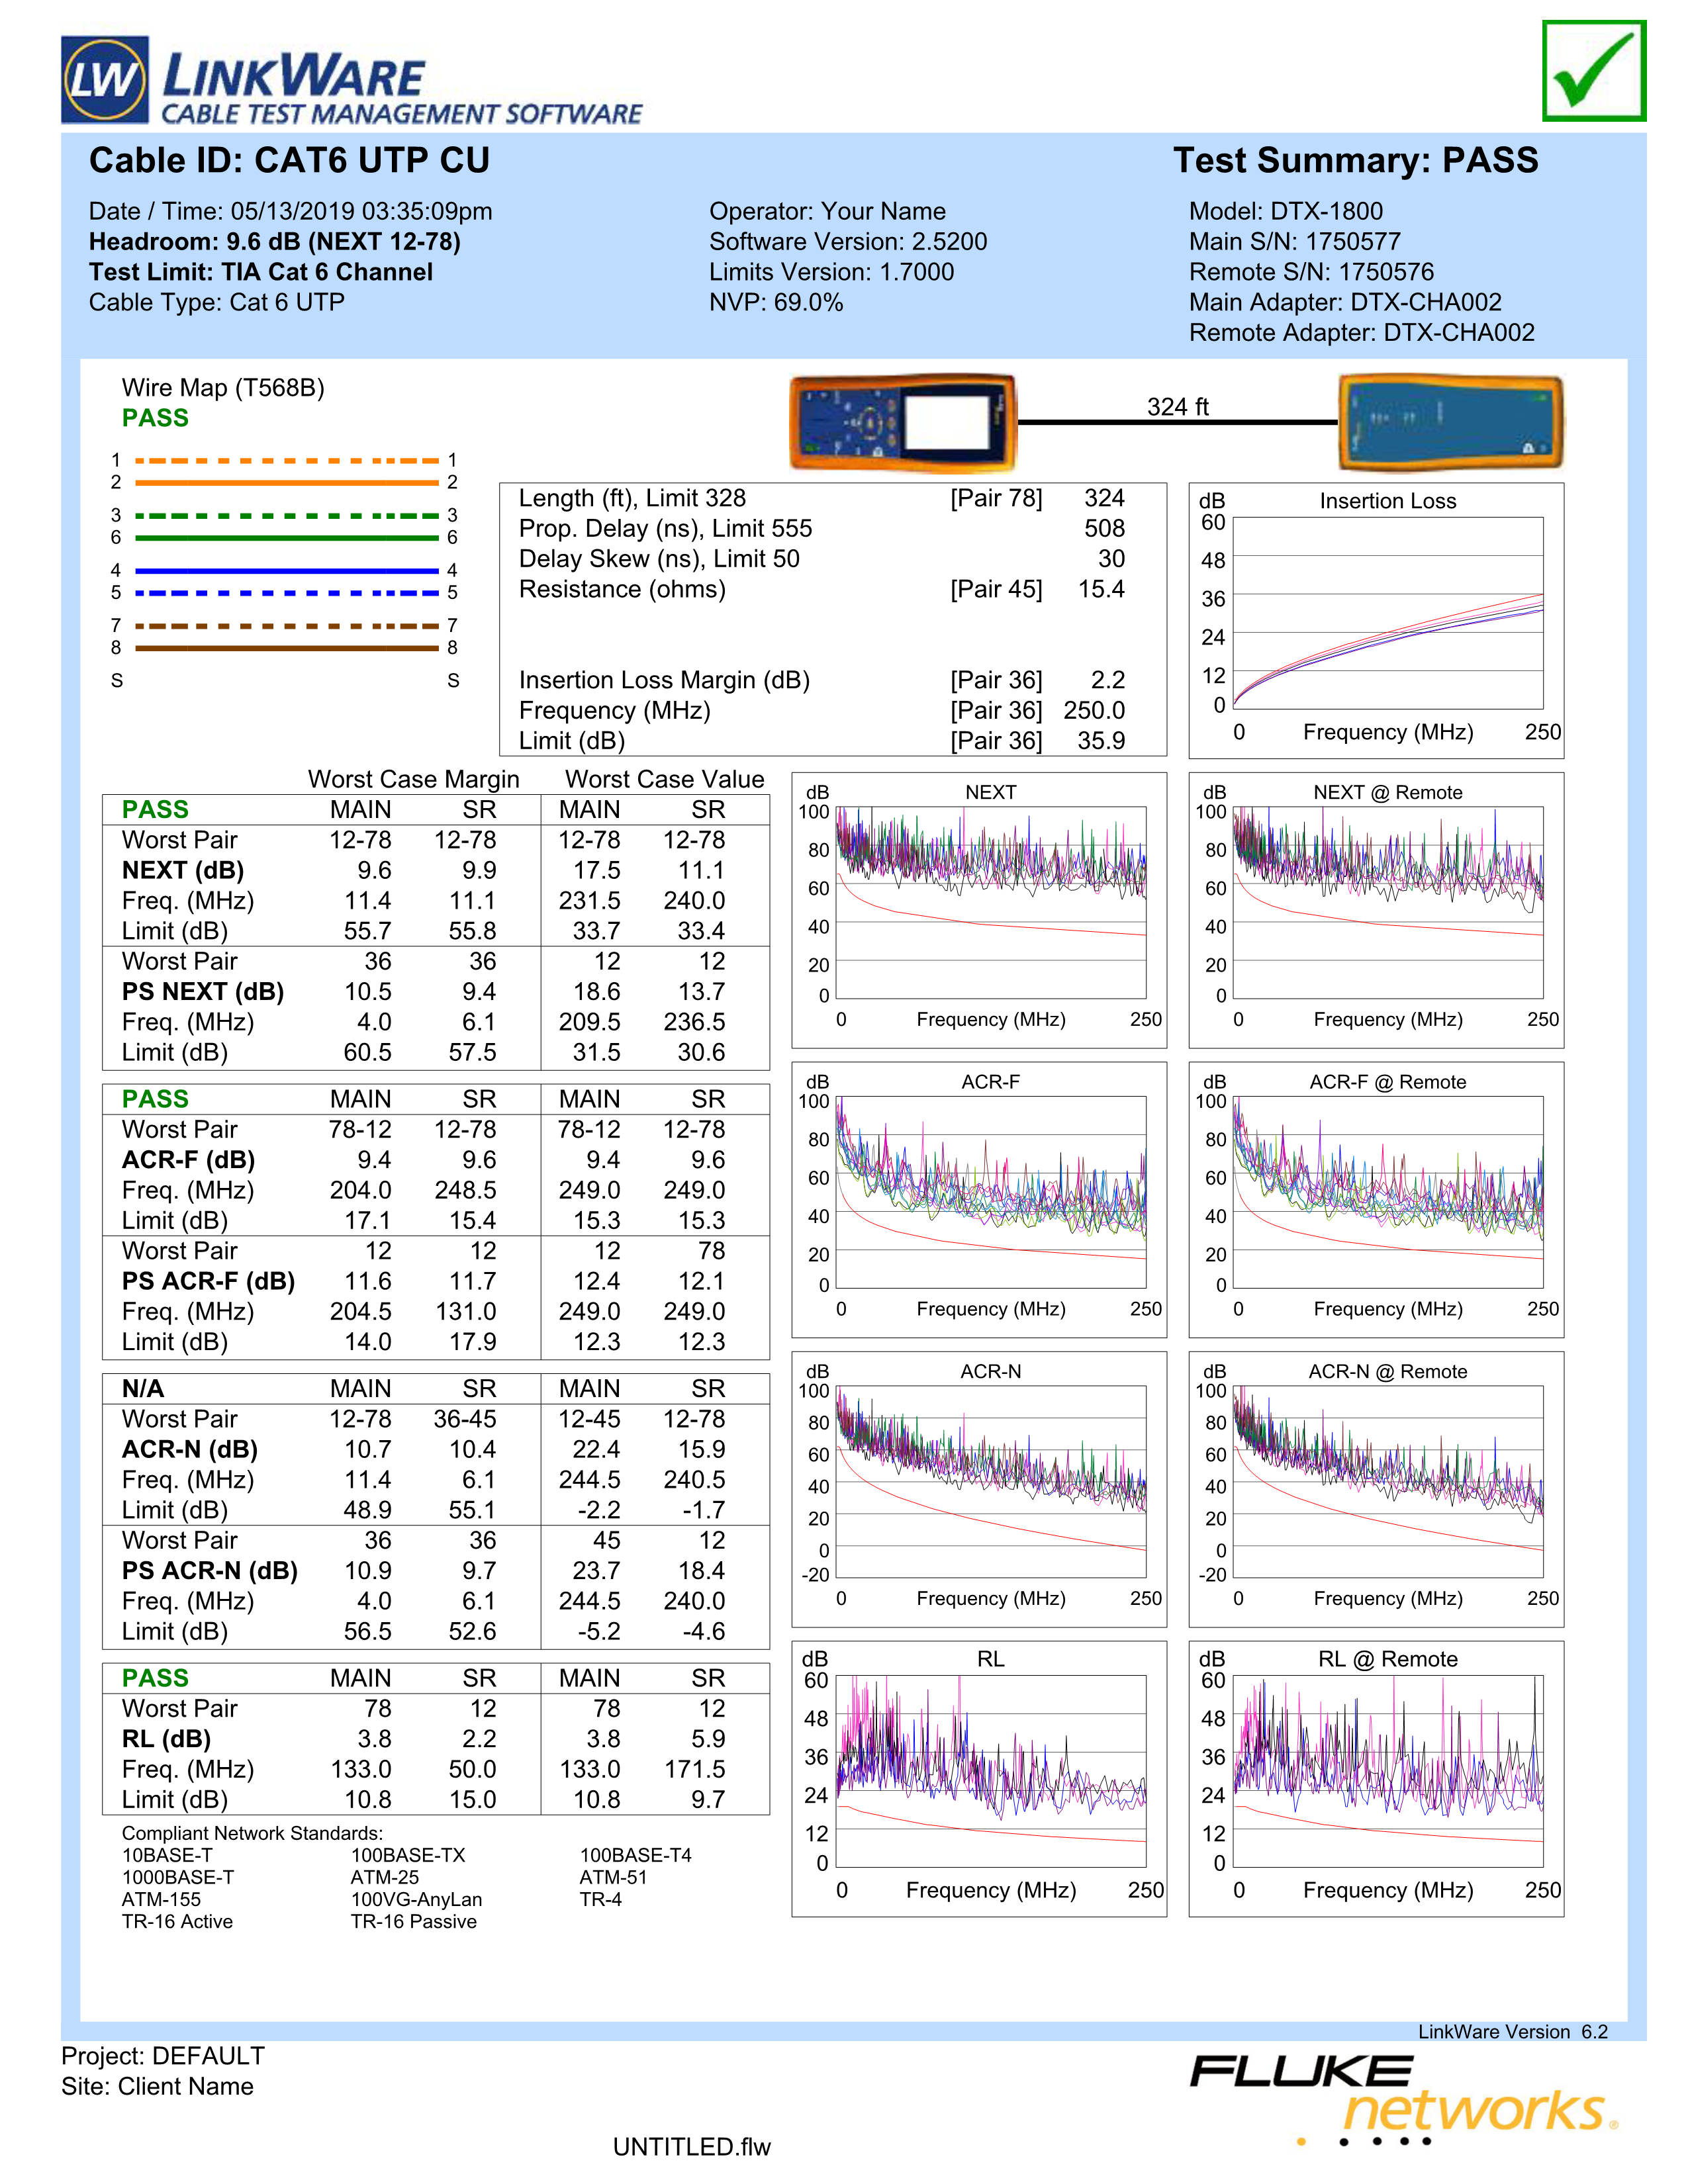The width and height of the screenshot is (1688, 2184).
Task: Click the remote tester unit image
Action: coord(1450,423)
